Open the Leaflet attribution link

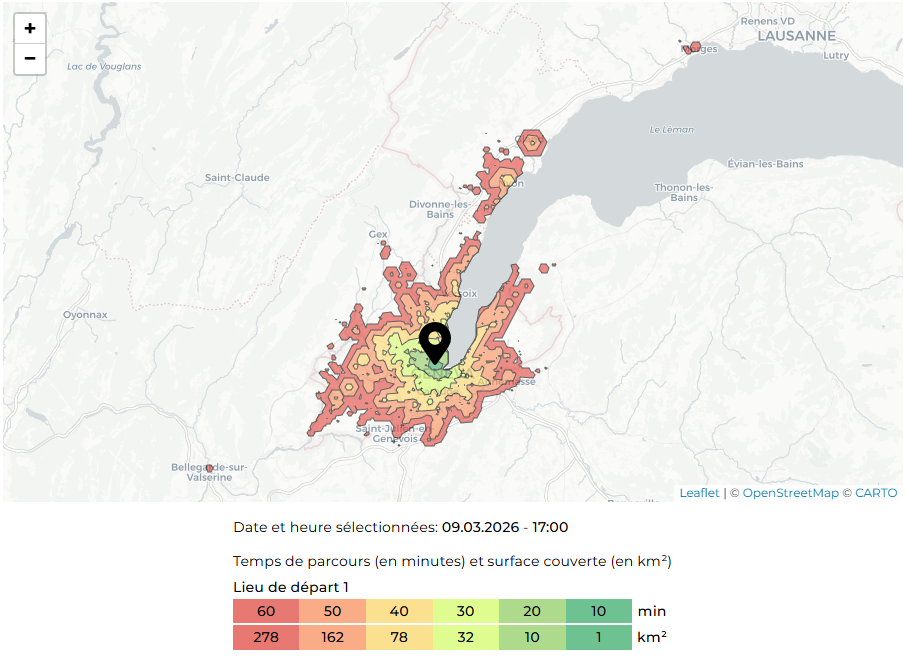coord(699,493)
